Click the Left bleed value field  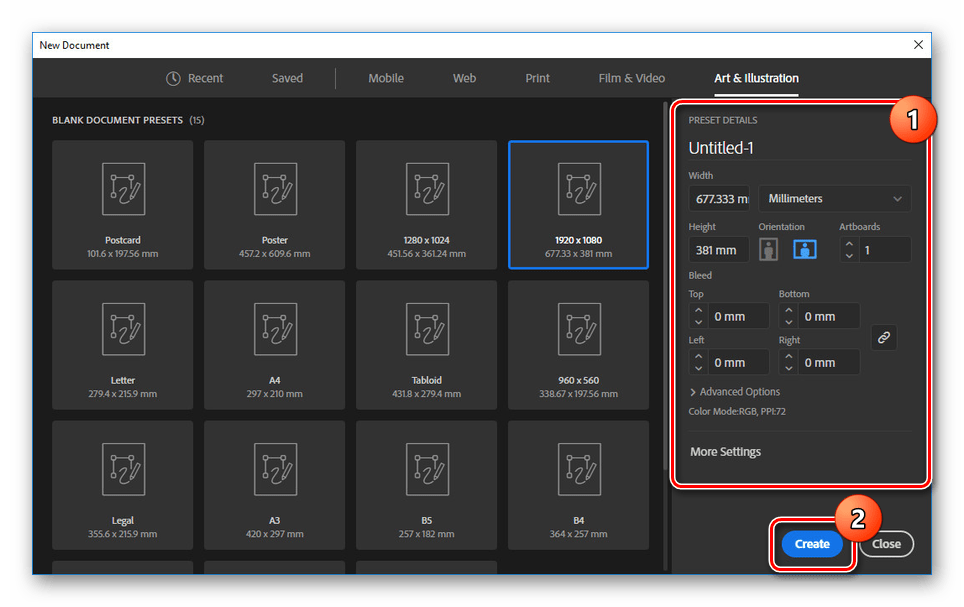(738, 362)
